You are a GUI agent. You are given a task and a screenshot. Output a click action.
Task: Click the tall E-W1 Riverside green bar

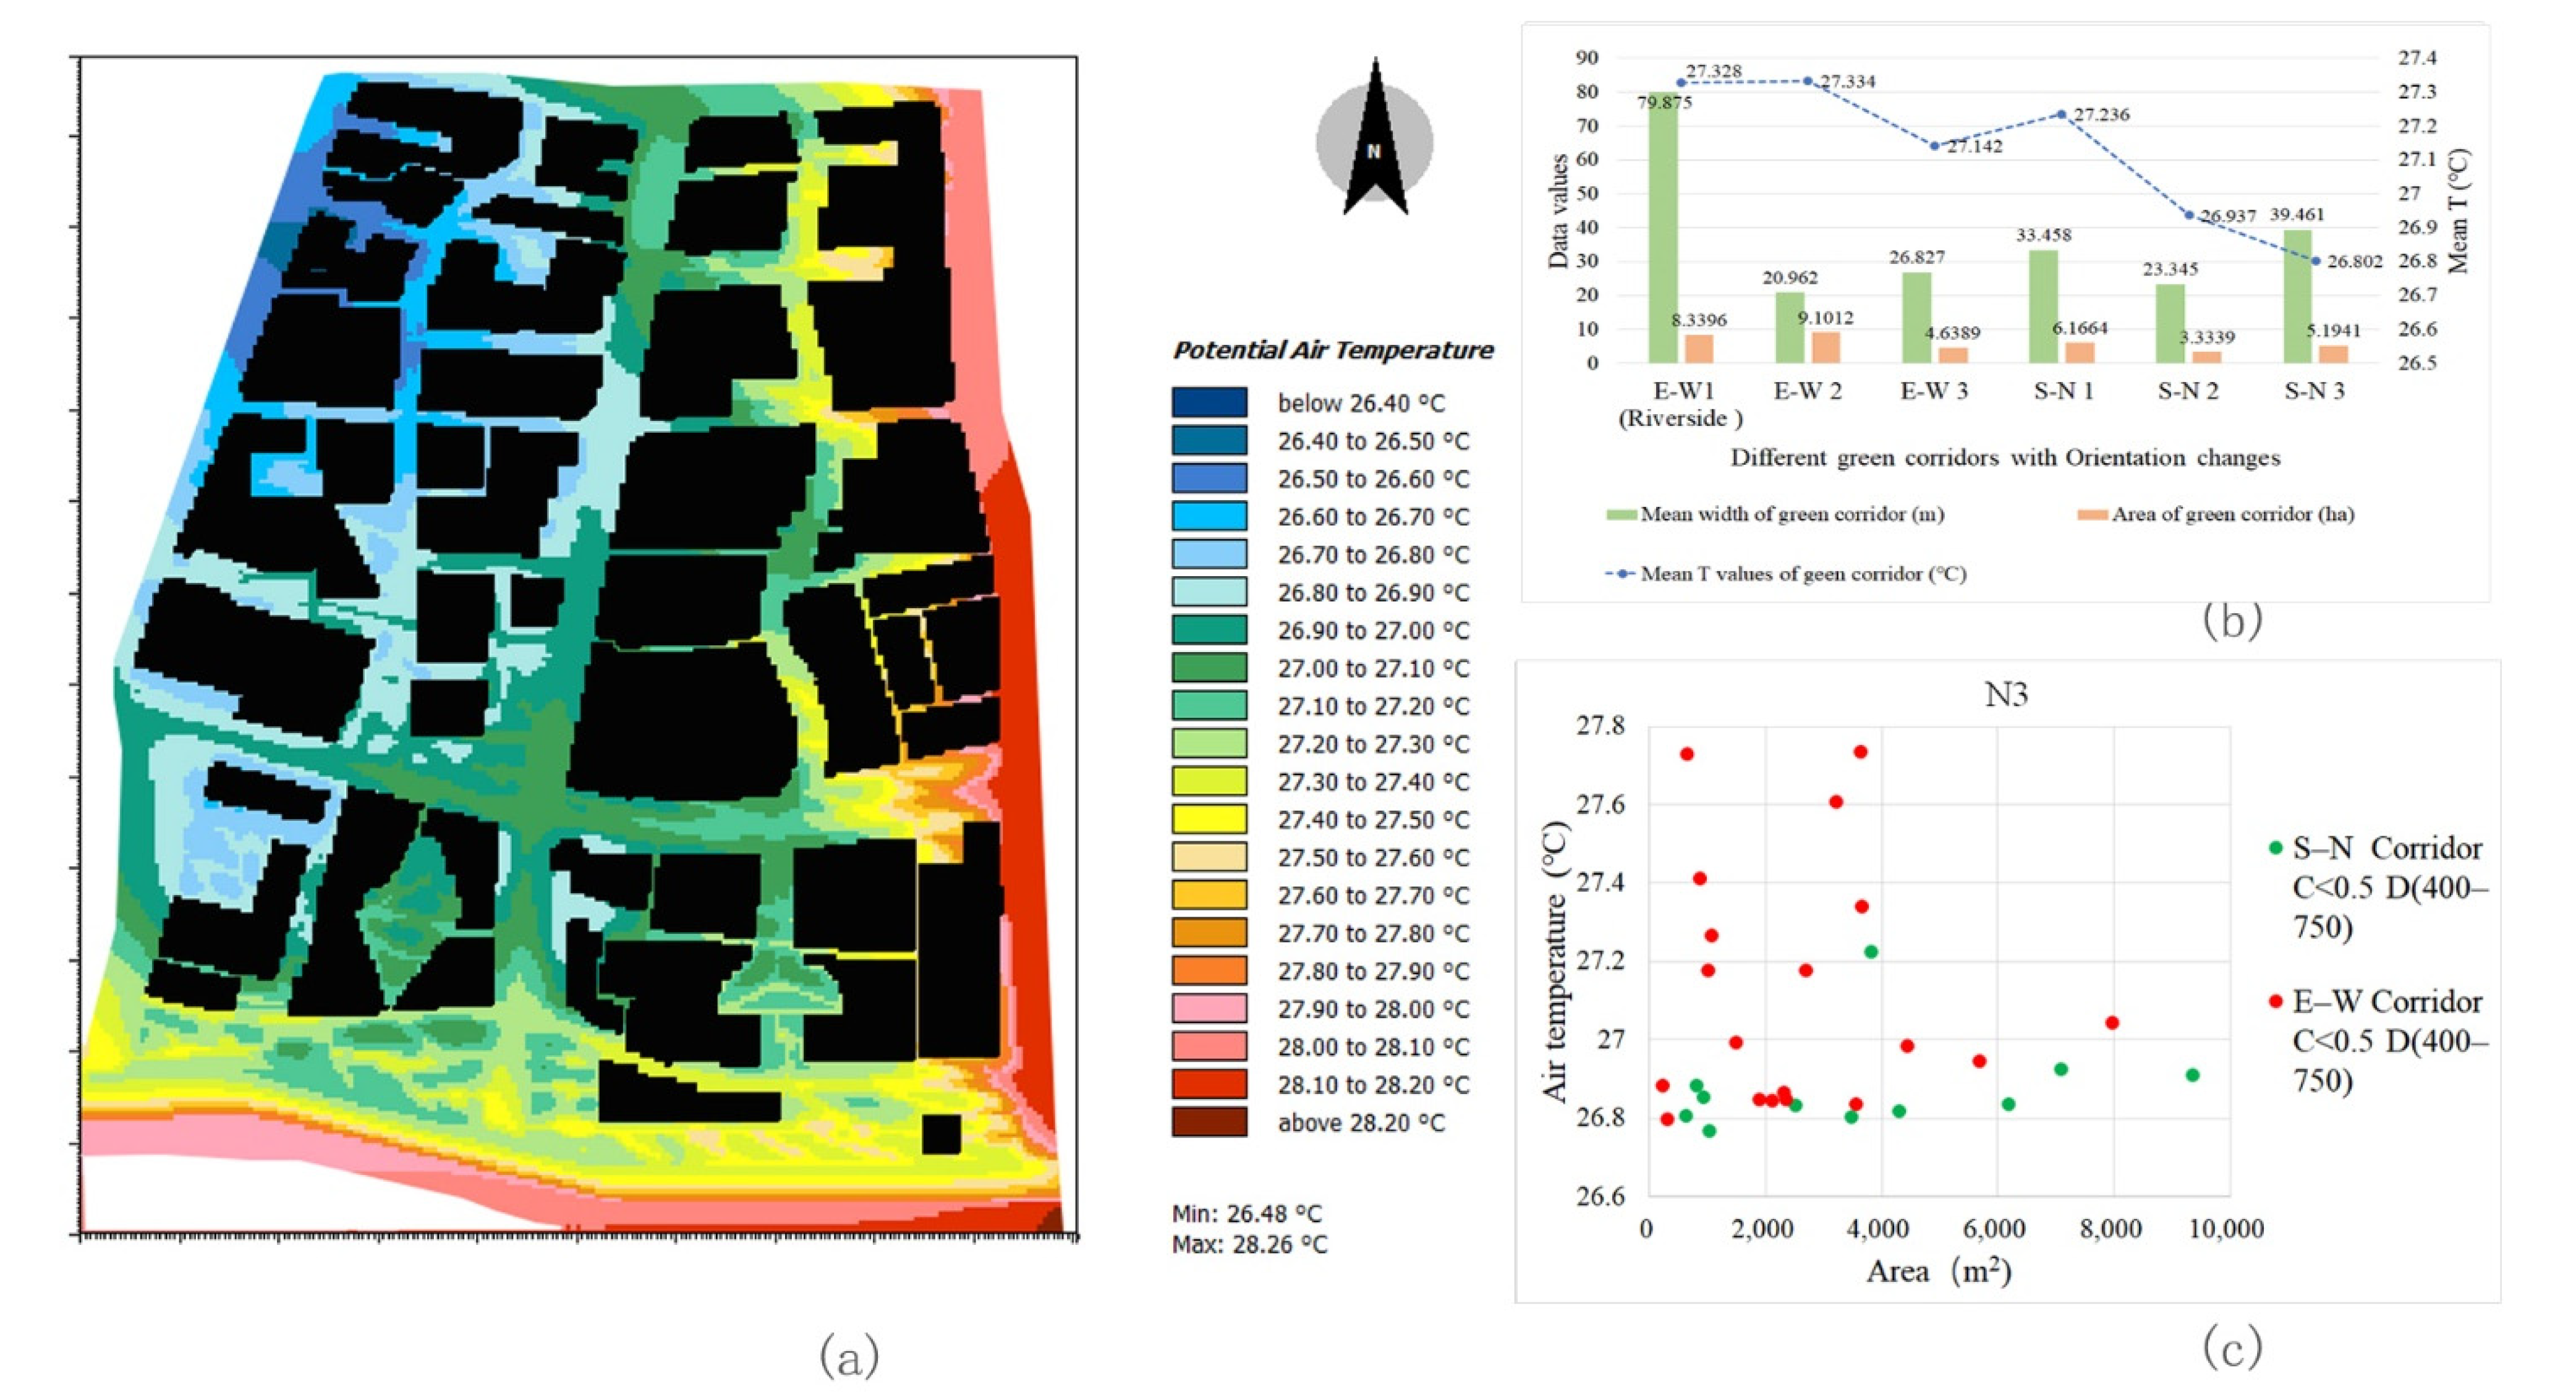(x=1663, y=230)
